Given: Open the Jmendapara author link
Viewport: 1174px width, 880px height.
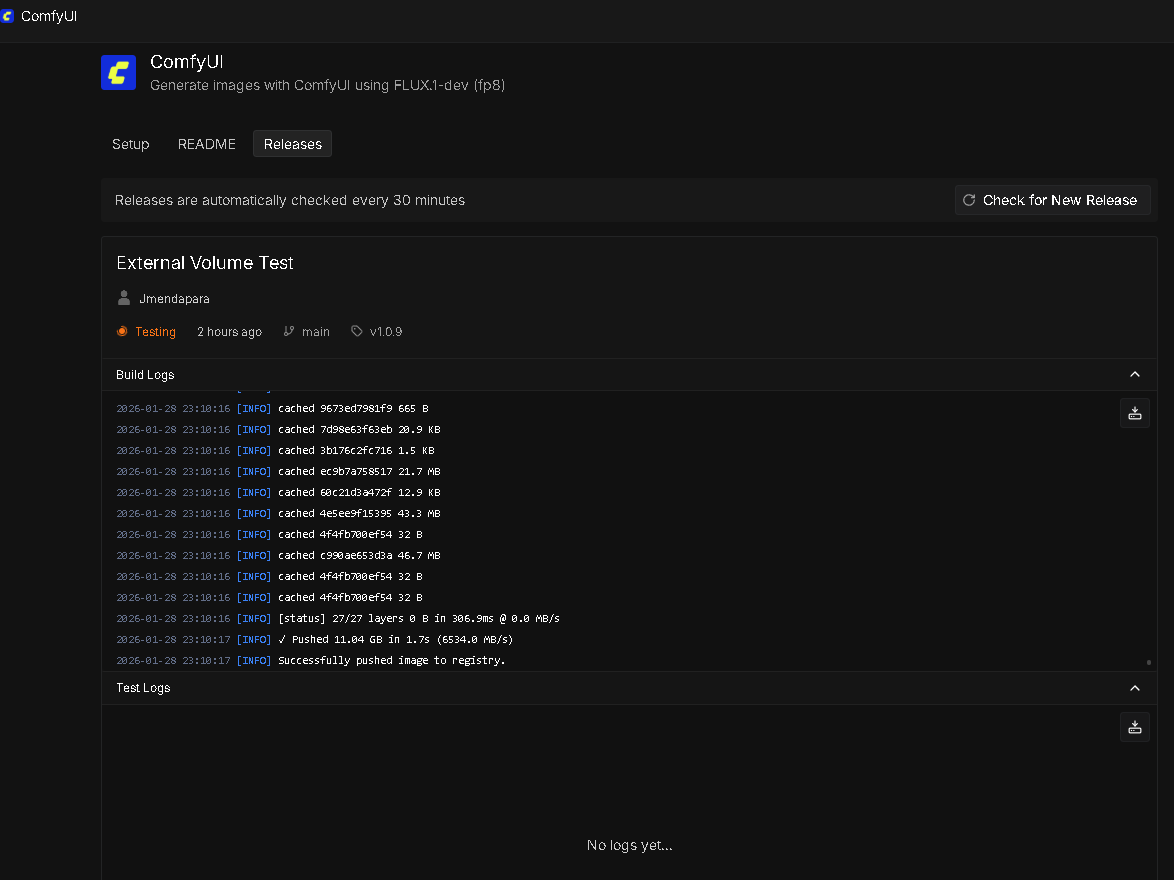Looking at the screenshot, I should click(174, 298).
